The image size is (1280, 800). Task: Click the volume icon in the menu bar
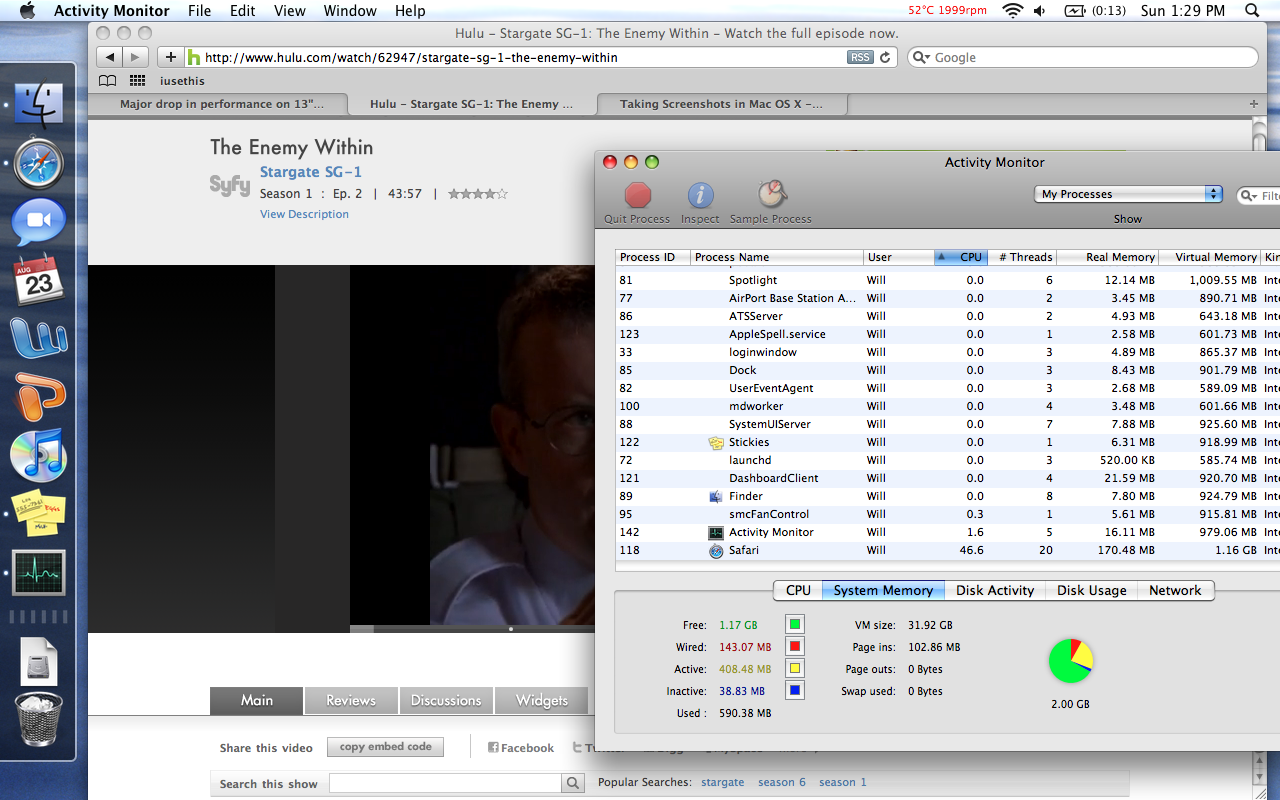click(1040, 11)
